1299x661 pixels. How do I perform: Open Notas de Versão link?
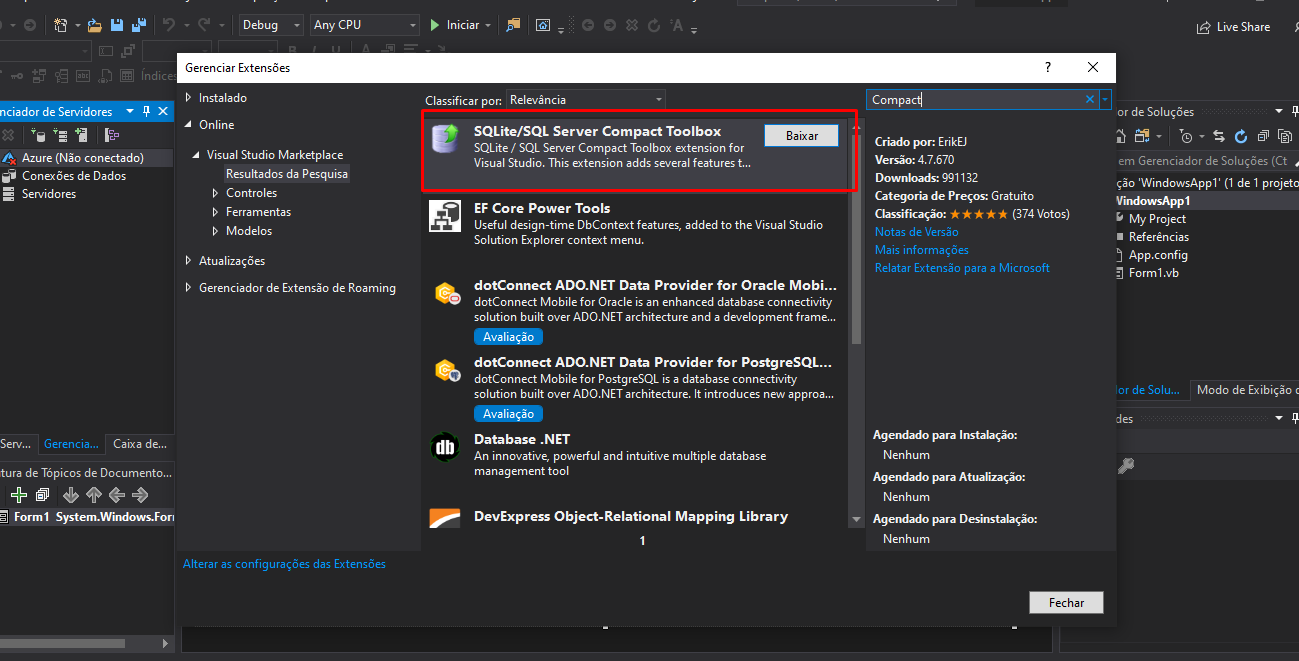(916, 232)
